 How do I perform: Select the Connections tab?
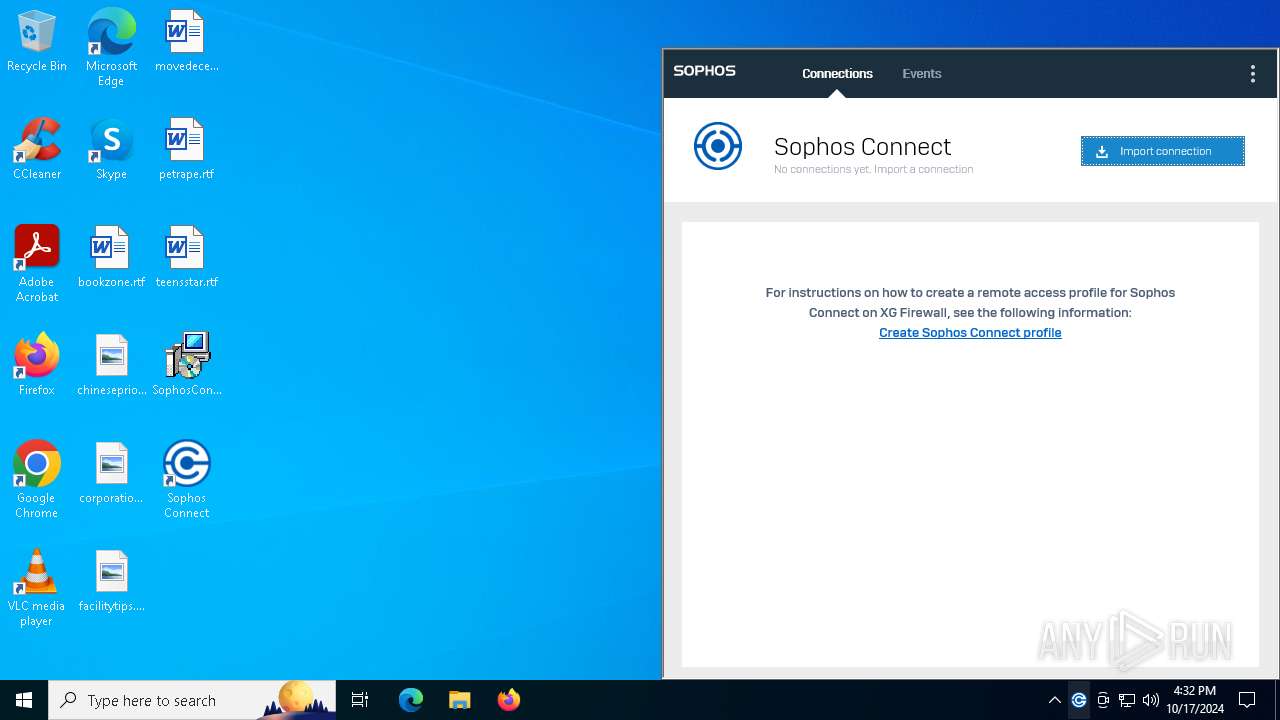837,74
